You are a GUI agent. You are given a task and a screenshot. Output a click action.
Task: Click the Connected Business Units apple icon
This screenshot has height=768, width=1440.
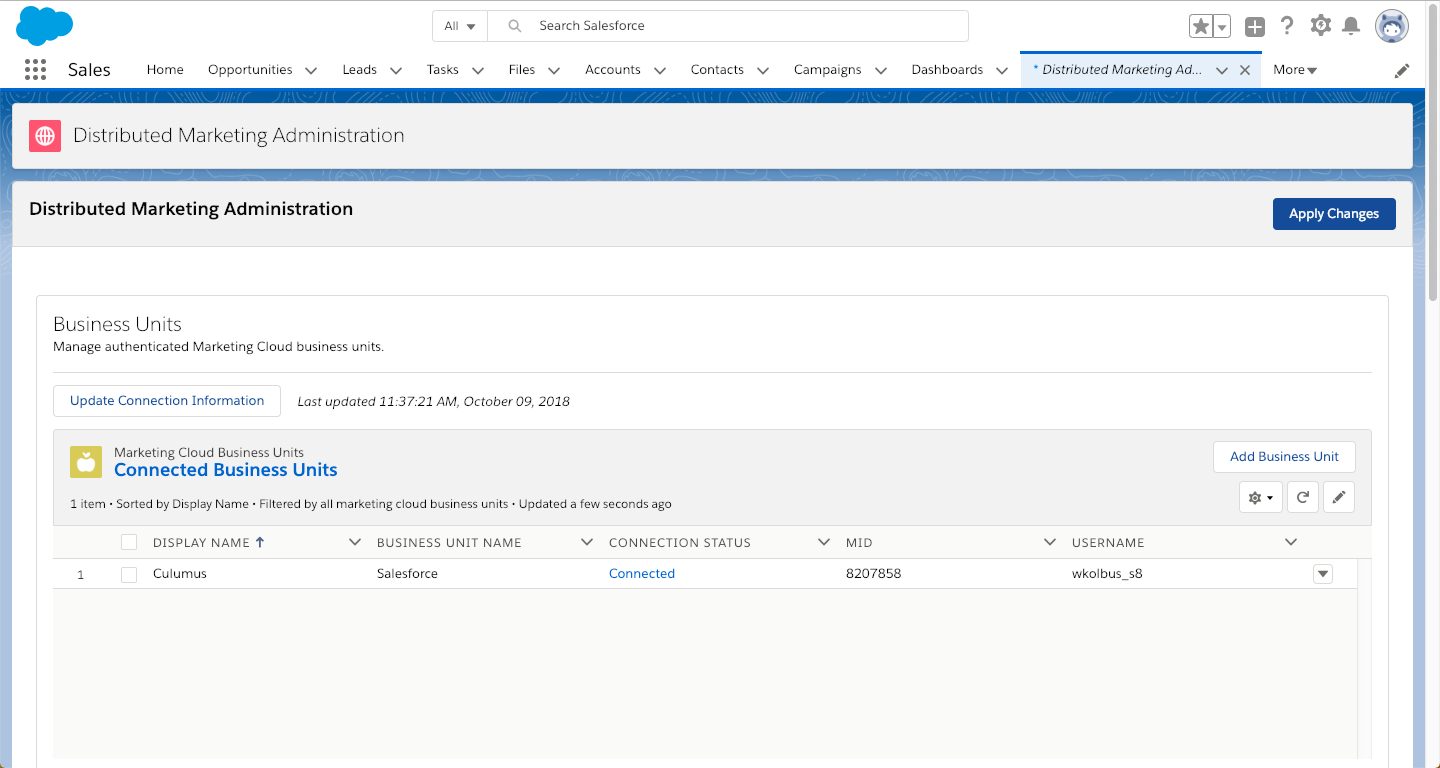86,462
